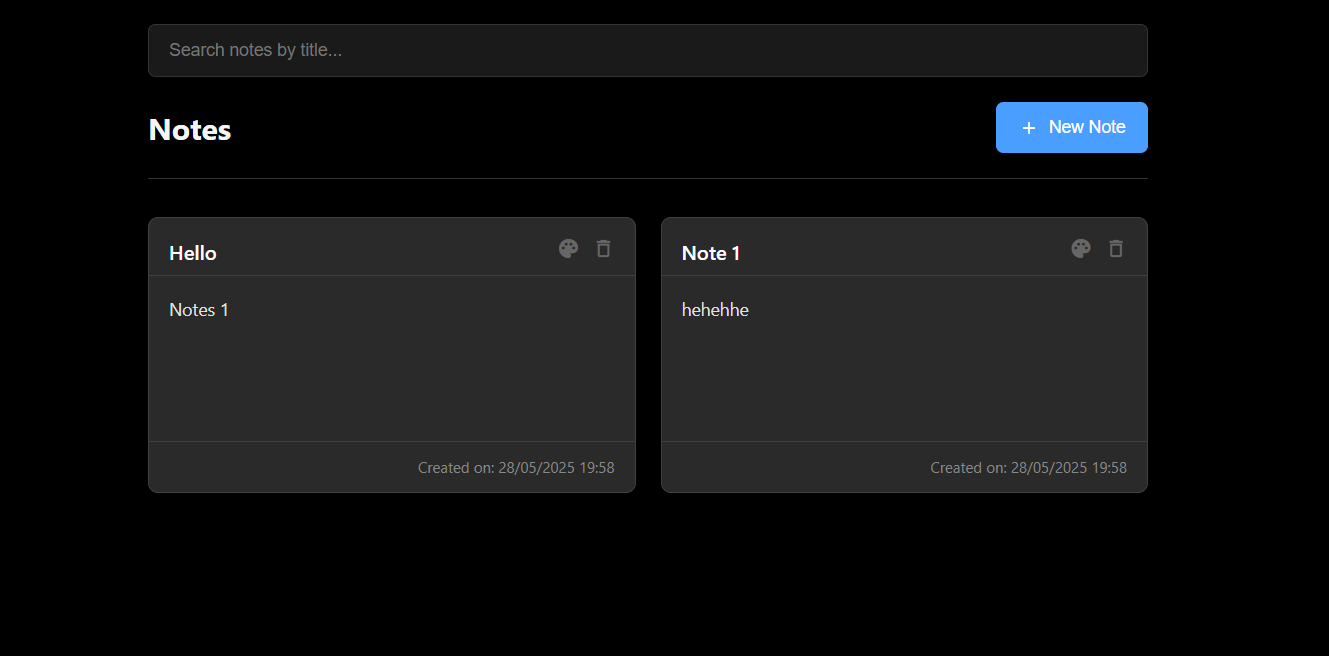
Task: Focus the Search notes by title field
Action: [x=648, y=50]
